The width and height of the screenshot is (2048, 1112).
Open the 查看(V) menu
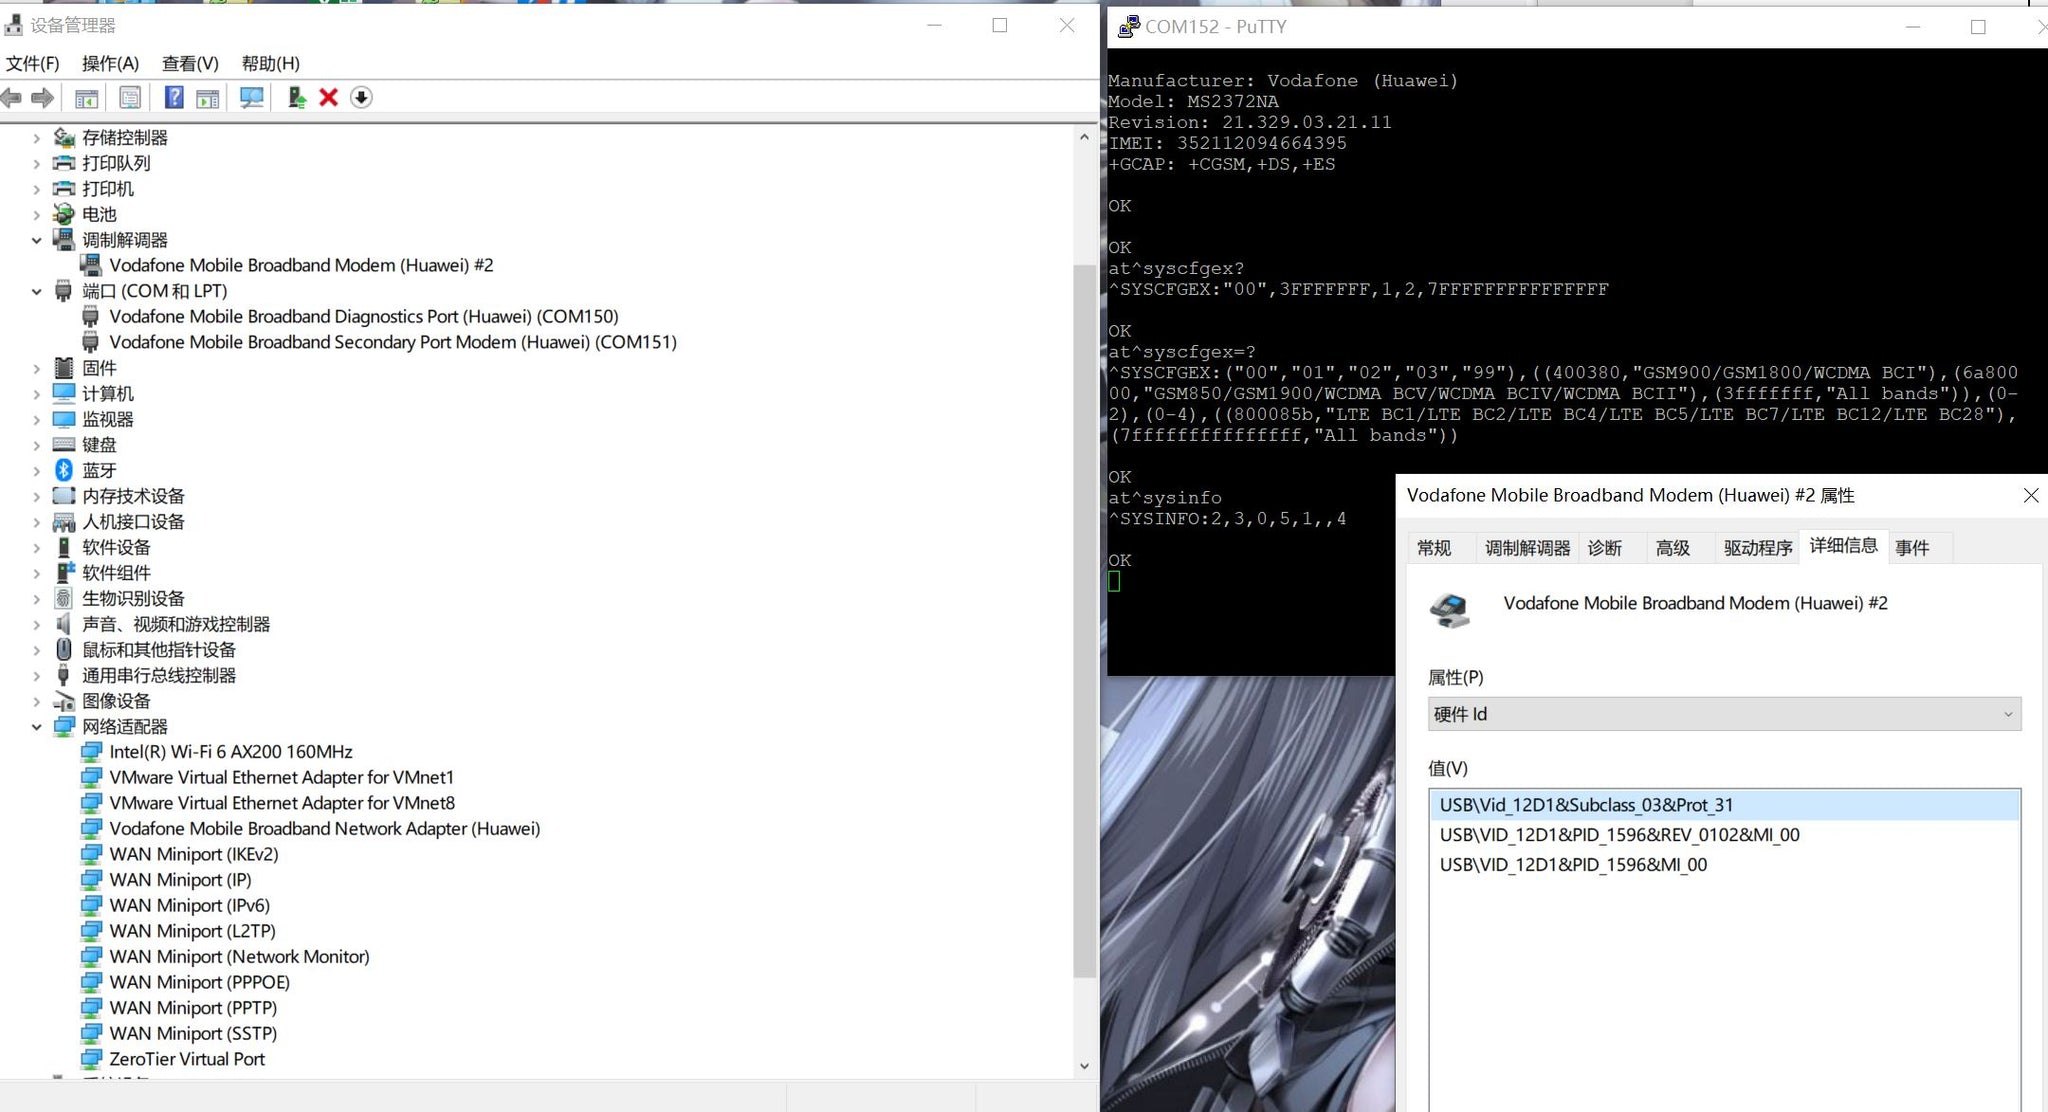pyautogui.click(x=190, y=63)
